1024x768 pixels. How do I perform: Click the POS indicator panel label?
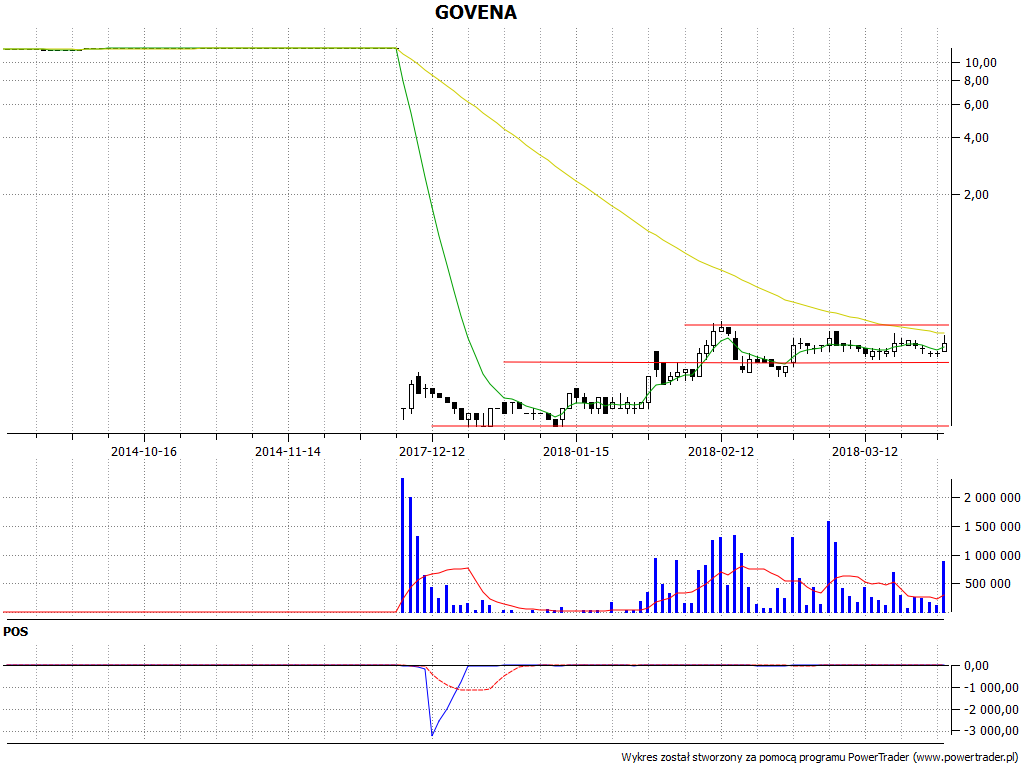click(15, 632)
